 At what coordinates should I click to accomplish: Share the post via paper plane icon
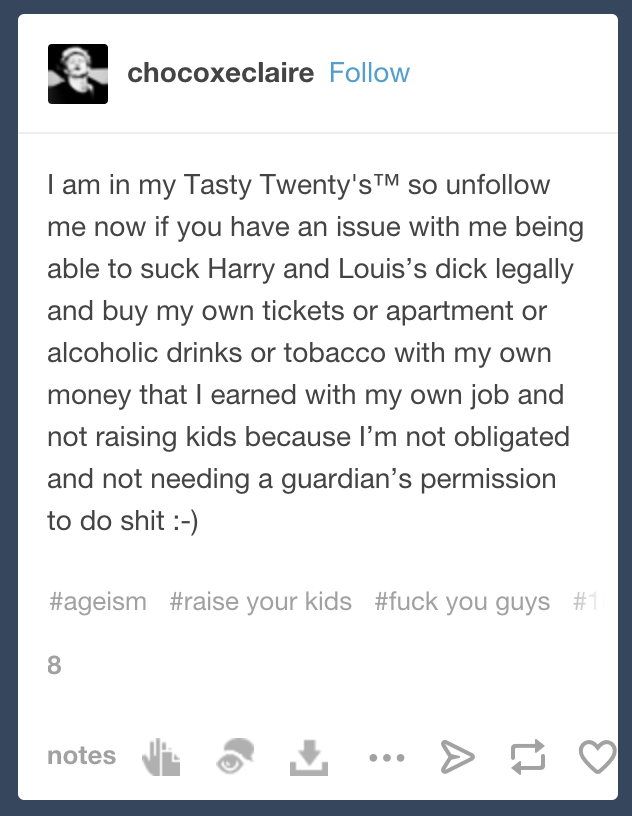458,757
